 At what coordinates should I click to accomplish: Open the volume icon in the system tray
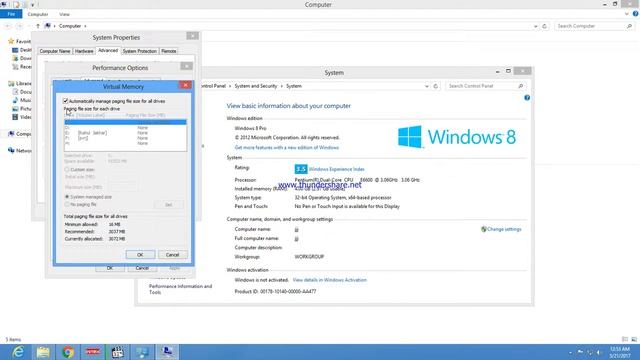[x=599, y=352]
